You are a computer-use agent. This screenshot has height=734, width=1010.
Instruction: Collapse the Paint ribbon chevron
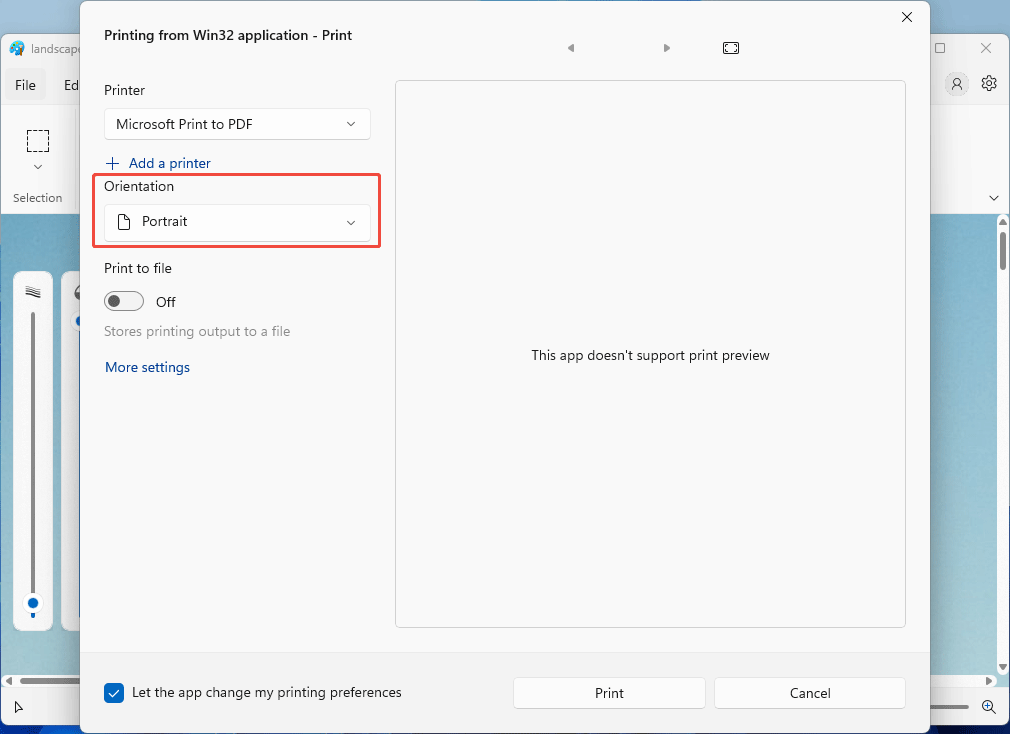tap(994, 198)
